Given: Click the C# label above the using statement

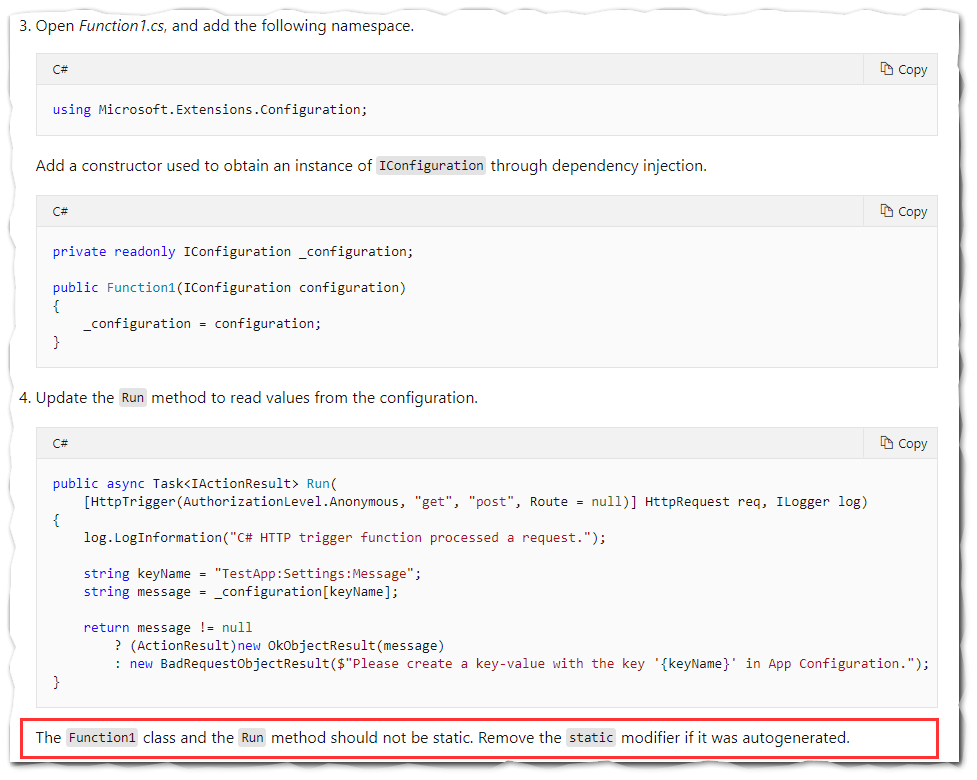Looking at the screenshot, I should point(60,69).
